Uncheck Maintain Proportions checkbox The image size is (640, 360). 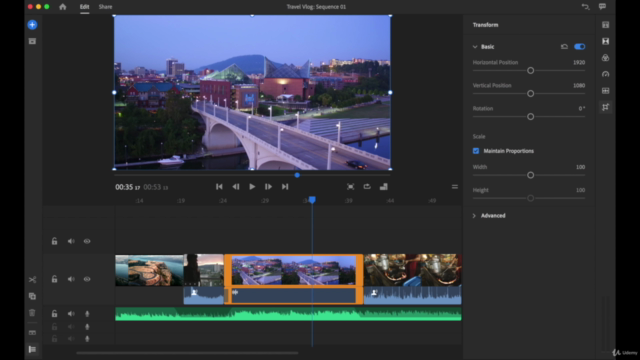(476, 151)
